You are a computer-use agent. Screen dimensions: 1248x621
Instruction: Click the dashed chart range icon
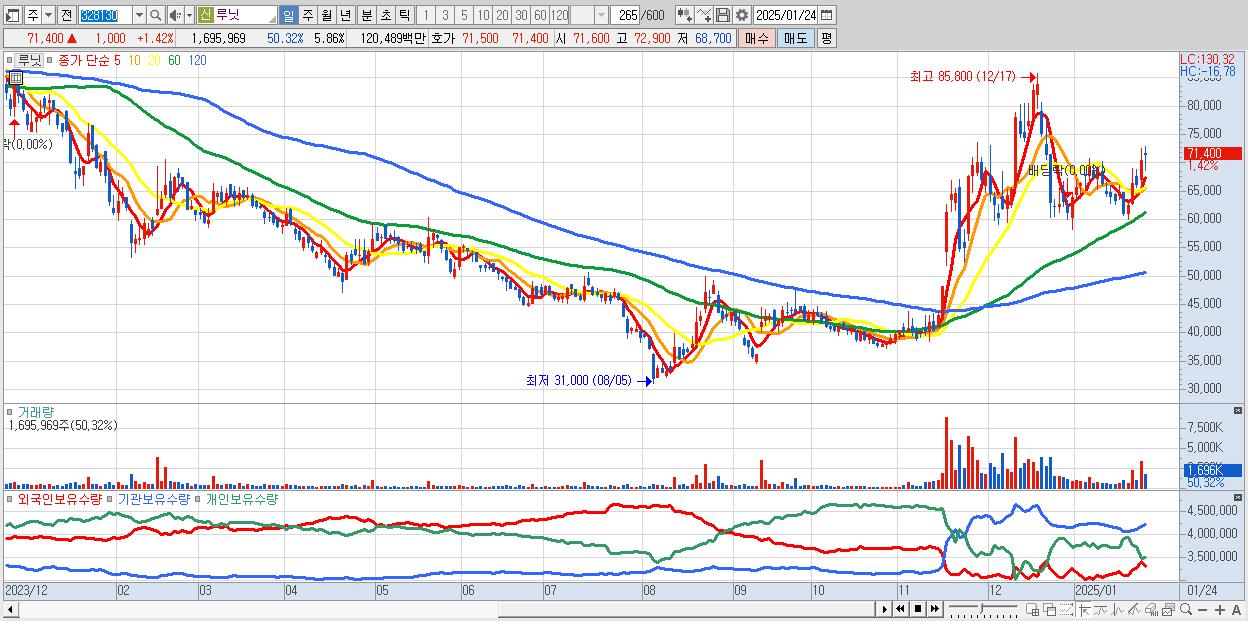coord(1066,609)
